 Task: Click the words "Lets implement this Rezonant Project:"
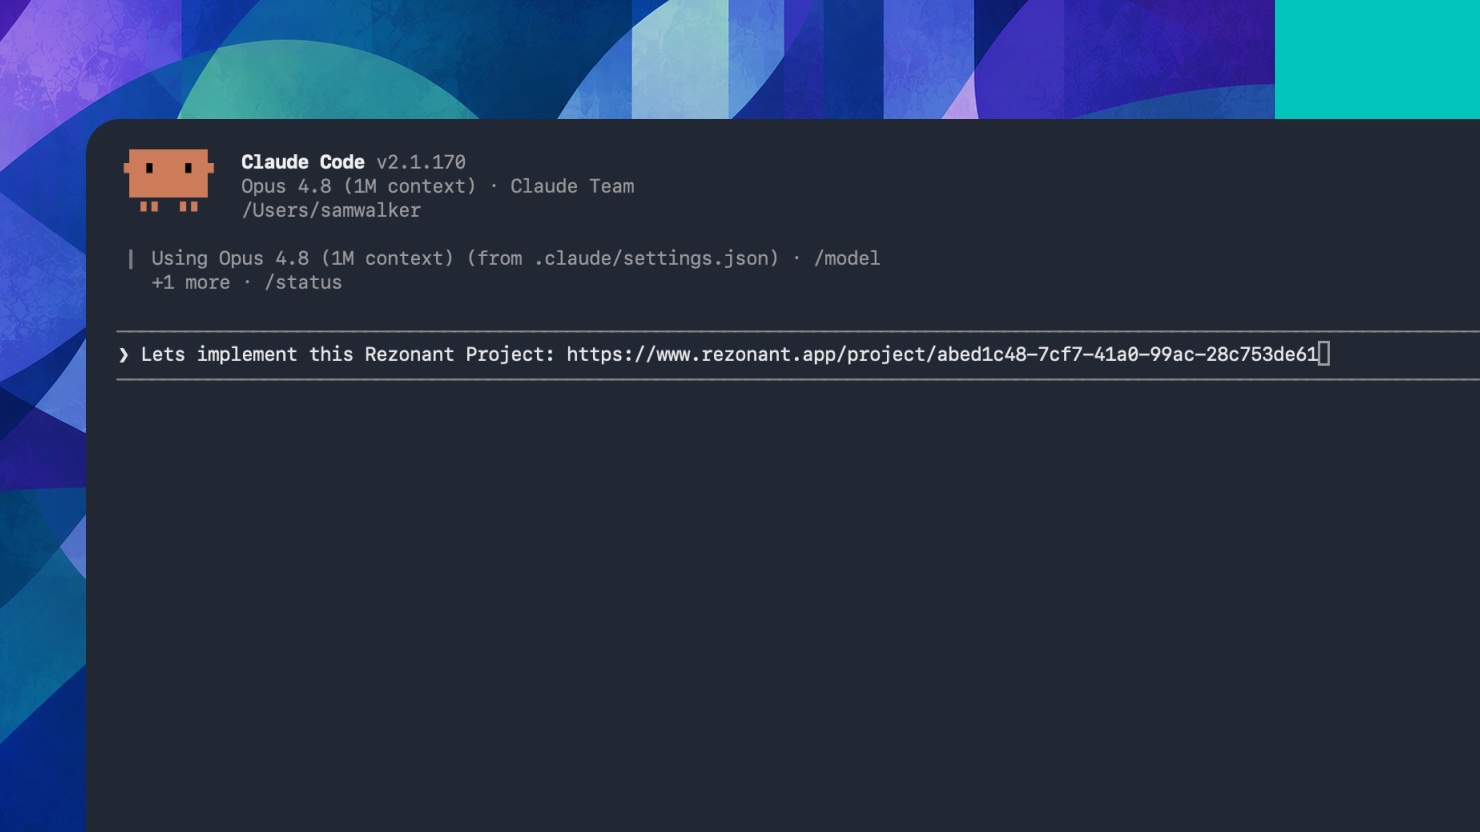pyautogui.click(x=348, y=355)
